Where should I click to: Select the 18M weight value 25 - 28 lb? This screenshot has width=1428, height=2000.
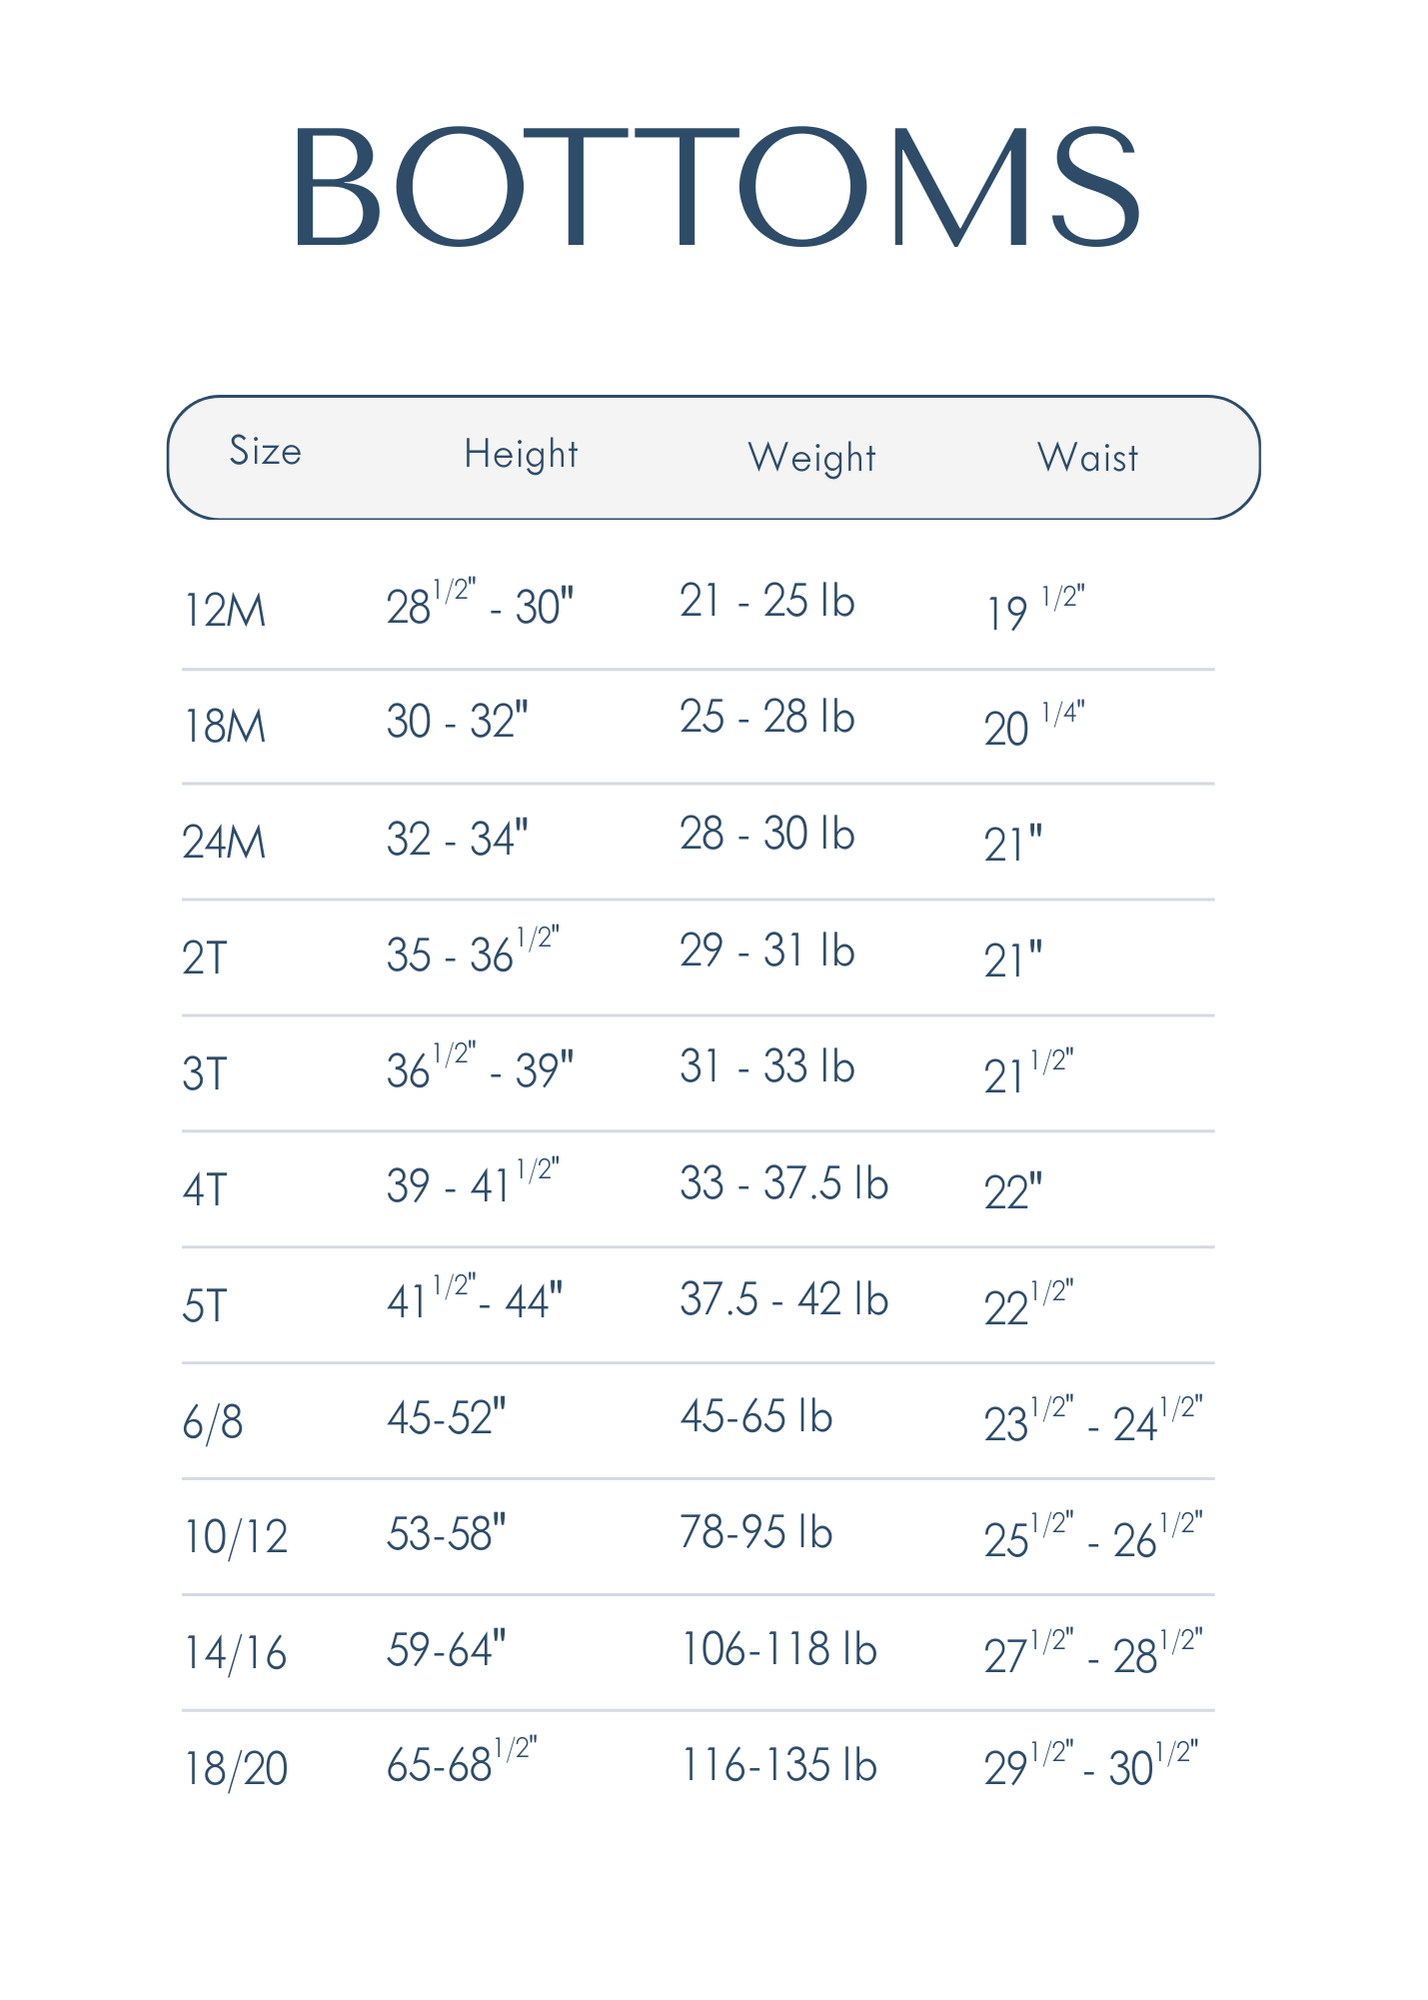coord(767,717)
